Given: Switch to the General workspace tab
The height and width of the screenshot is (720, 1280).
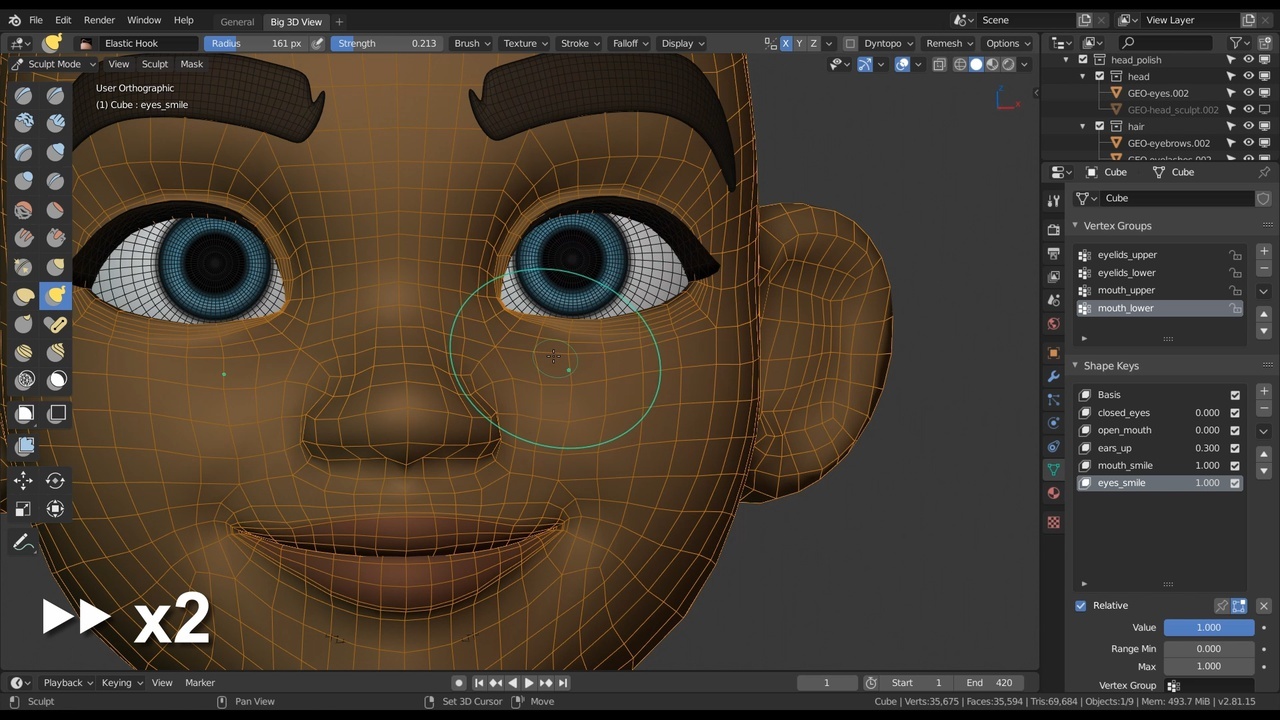Looking at the screenshot, I should [236, 21].
